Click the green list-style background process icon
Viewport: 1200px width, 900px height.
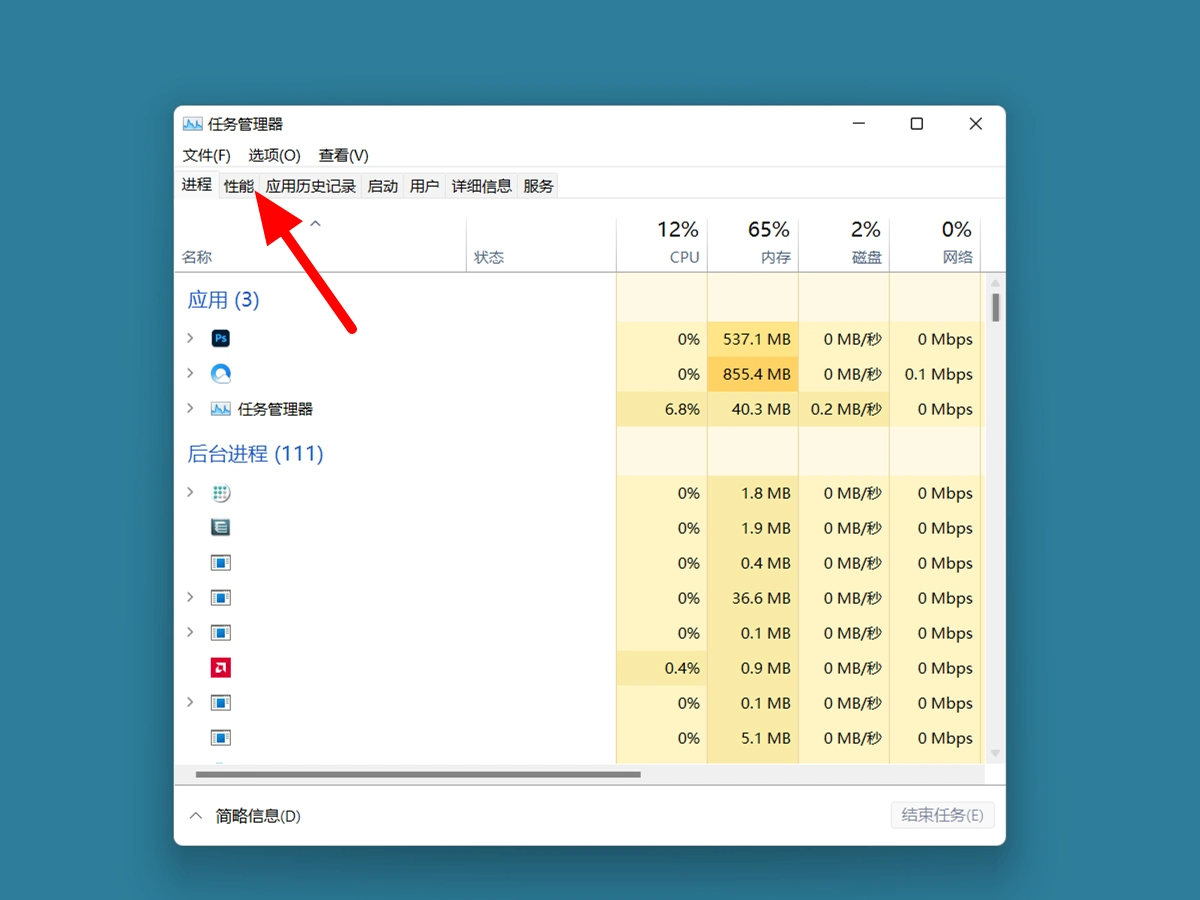220,527
